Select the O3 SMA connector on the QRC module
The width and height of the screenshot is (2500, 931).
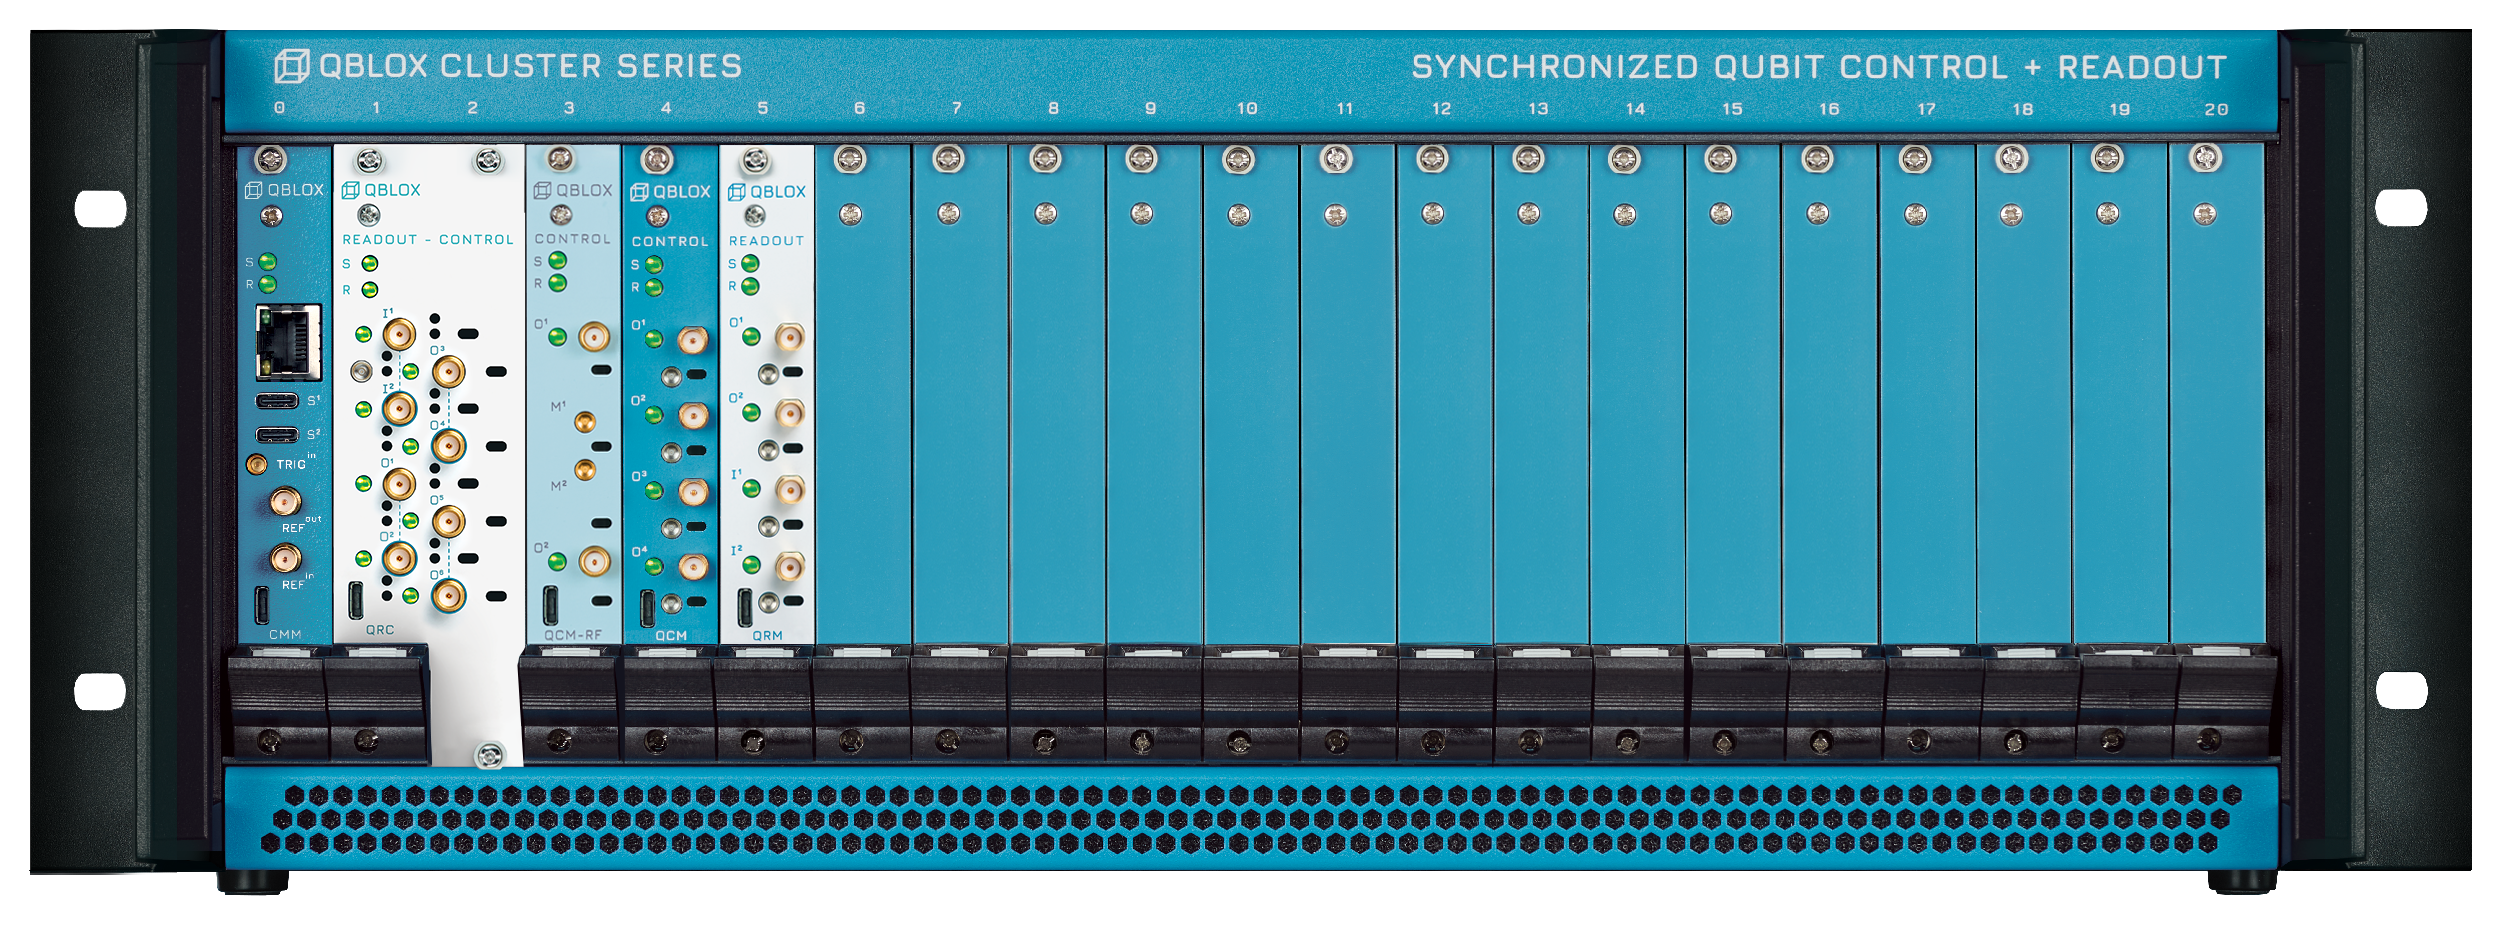click(448, 372)
